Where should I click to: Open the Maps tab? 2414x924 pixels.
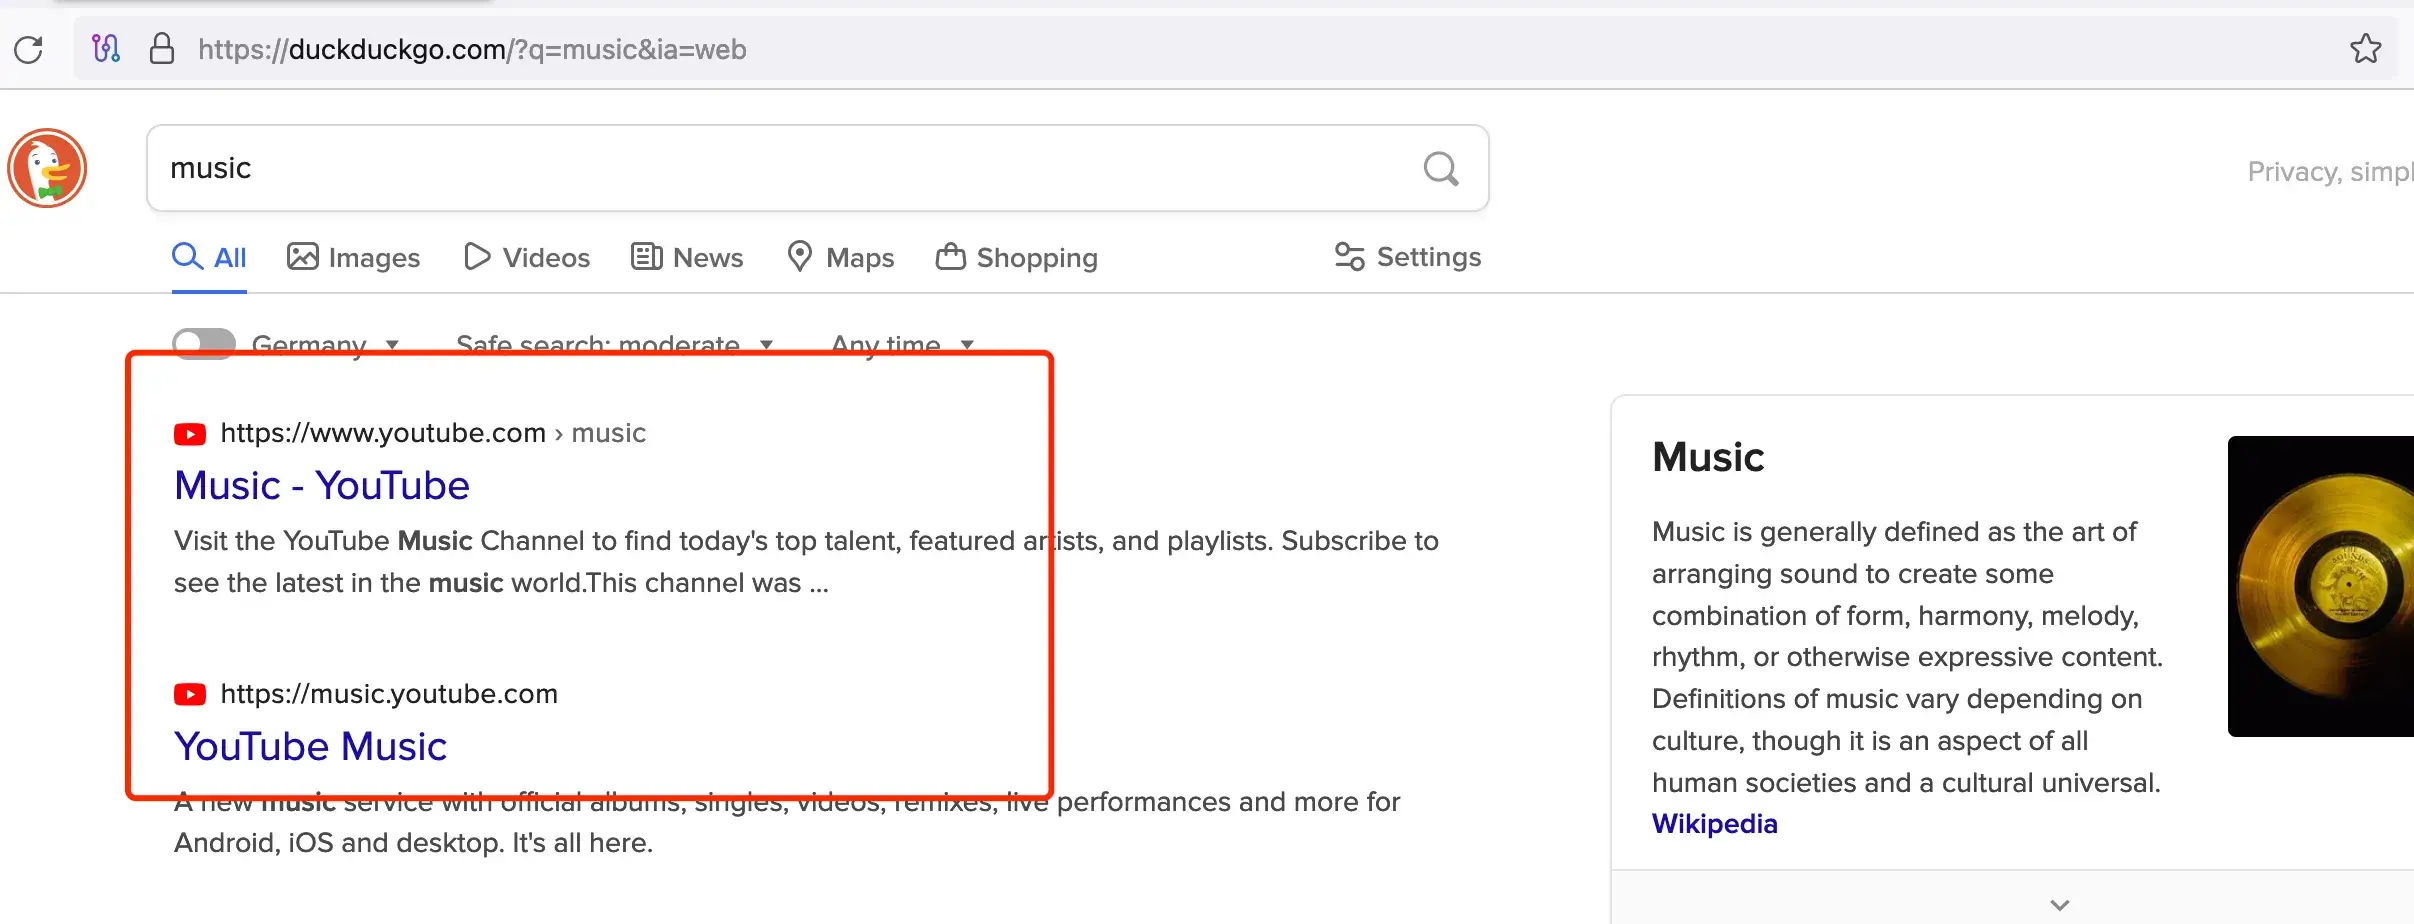(x=840, y=258)
